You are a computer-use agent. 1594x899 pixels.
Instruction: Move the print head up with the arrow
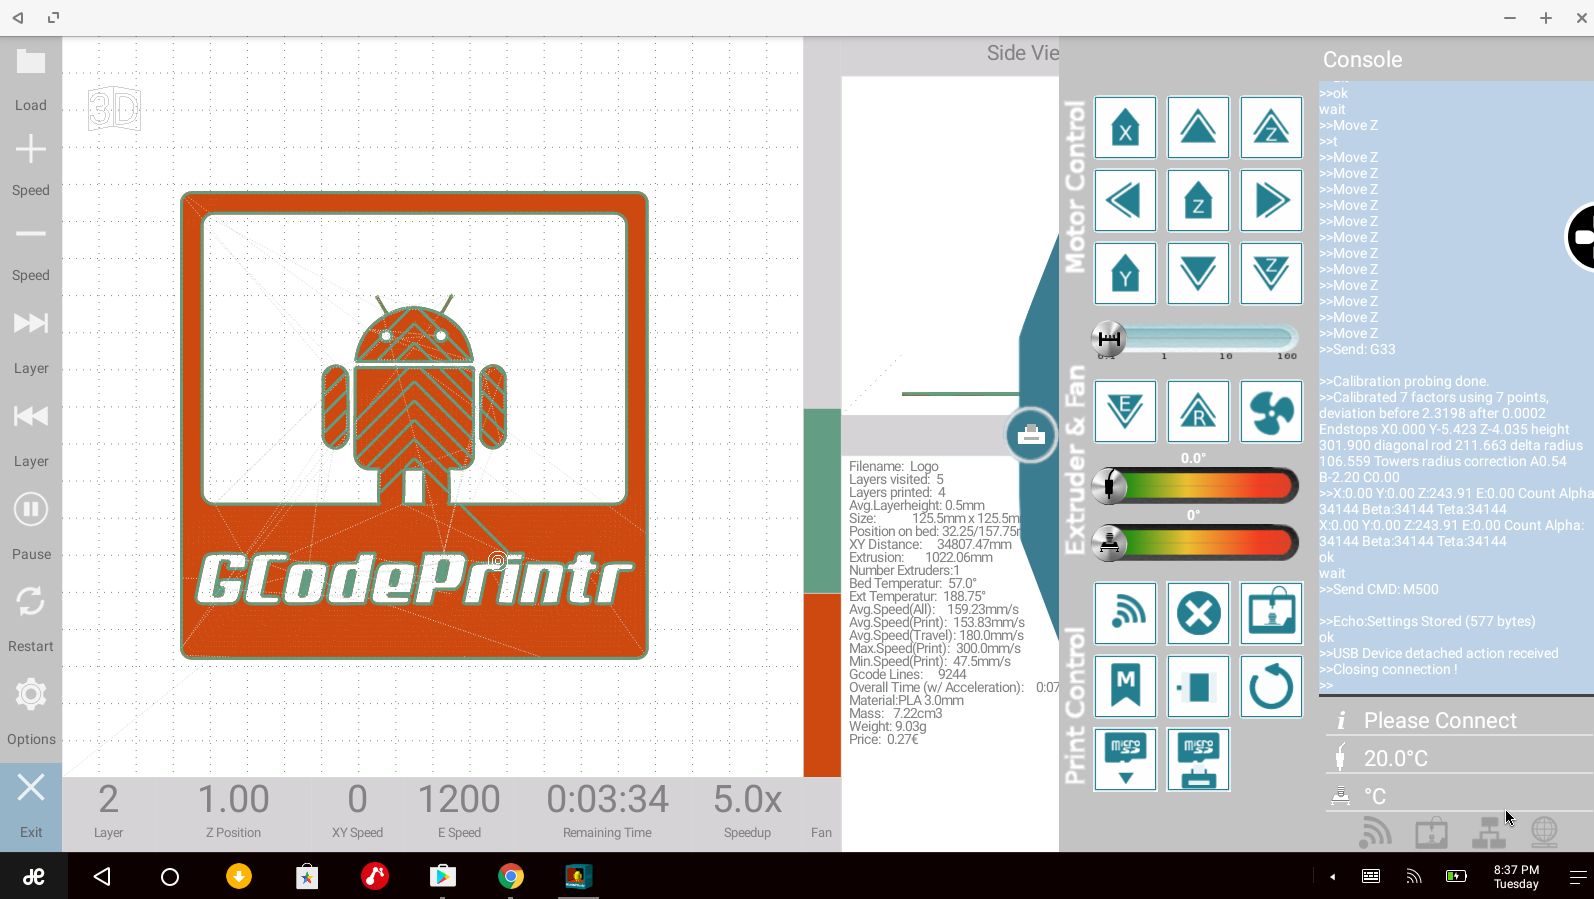pyautogui.click(x=1198, y=127)
